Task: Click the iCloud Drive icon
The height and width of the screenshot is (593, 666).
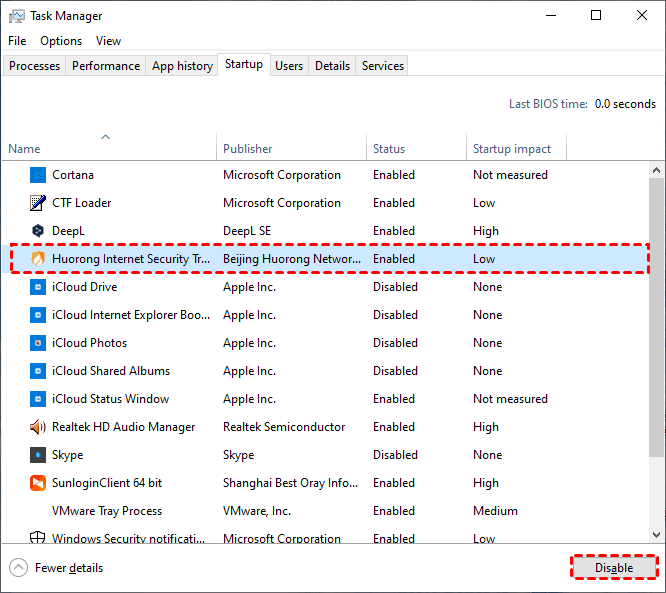Action: (38, 287)
